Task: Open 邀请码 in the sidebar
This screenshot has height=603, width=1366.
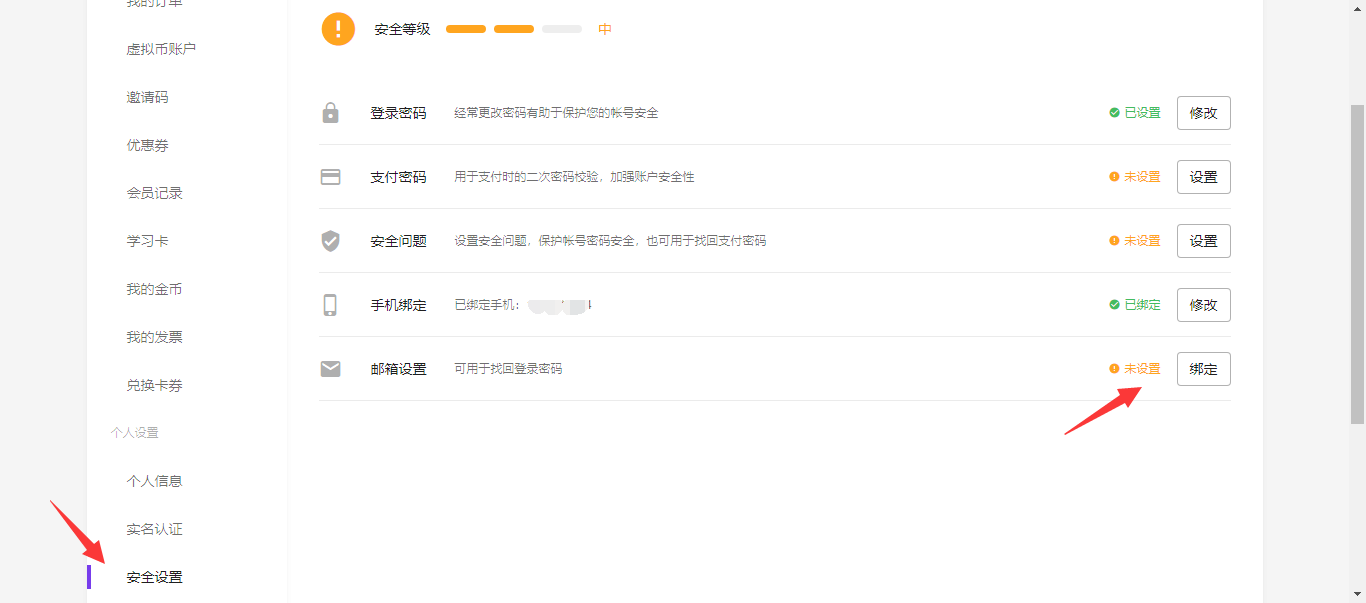Action: click(x=147, y=97)
